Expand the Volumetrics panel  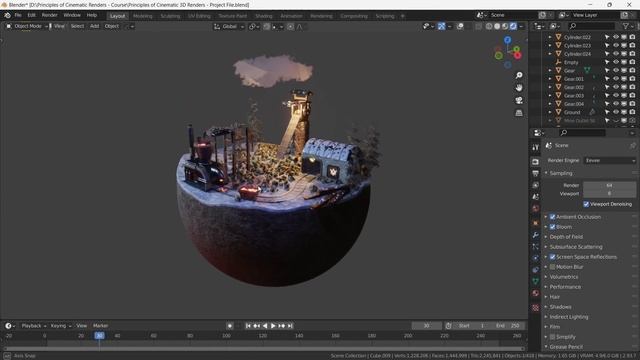point(546,277)
